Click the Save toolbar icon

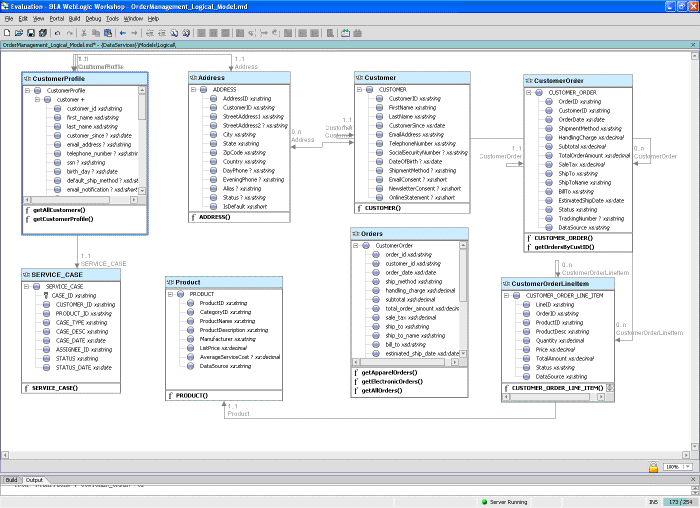pyautogui.click(x=31, y=33)
